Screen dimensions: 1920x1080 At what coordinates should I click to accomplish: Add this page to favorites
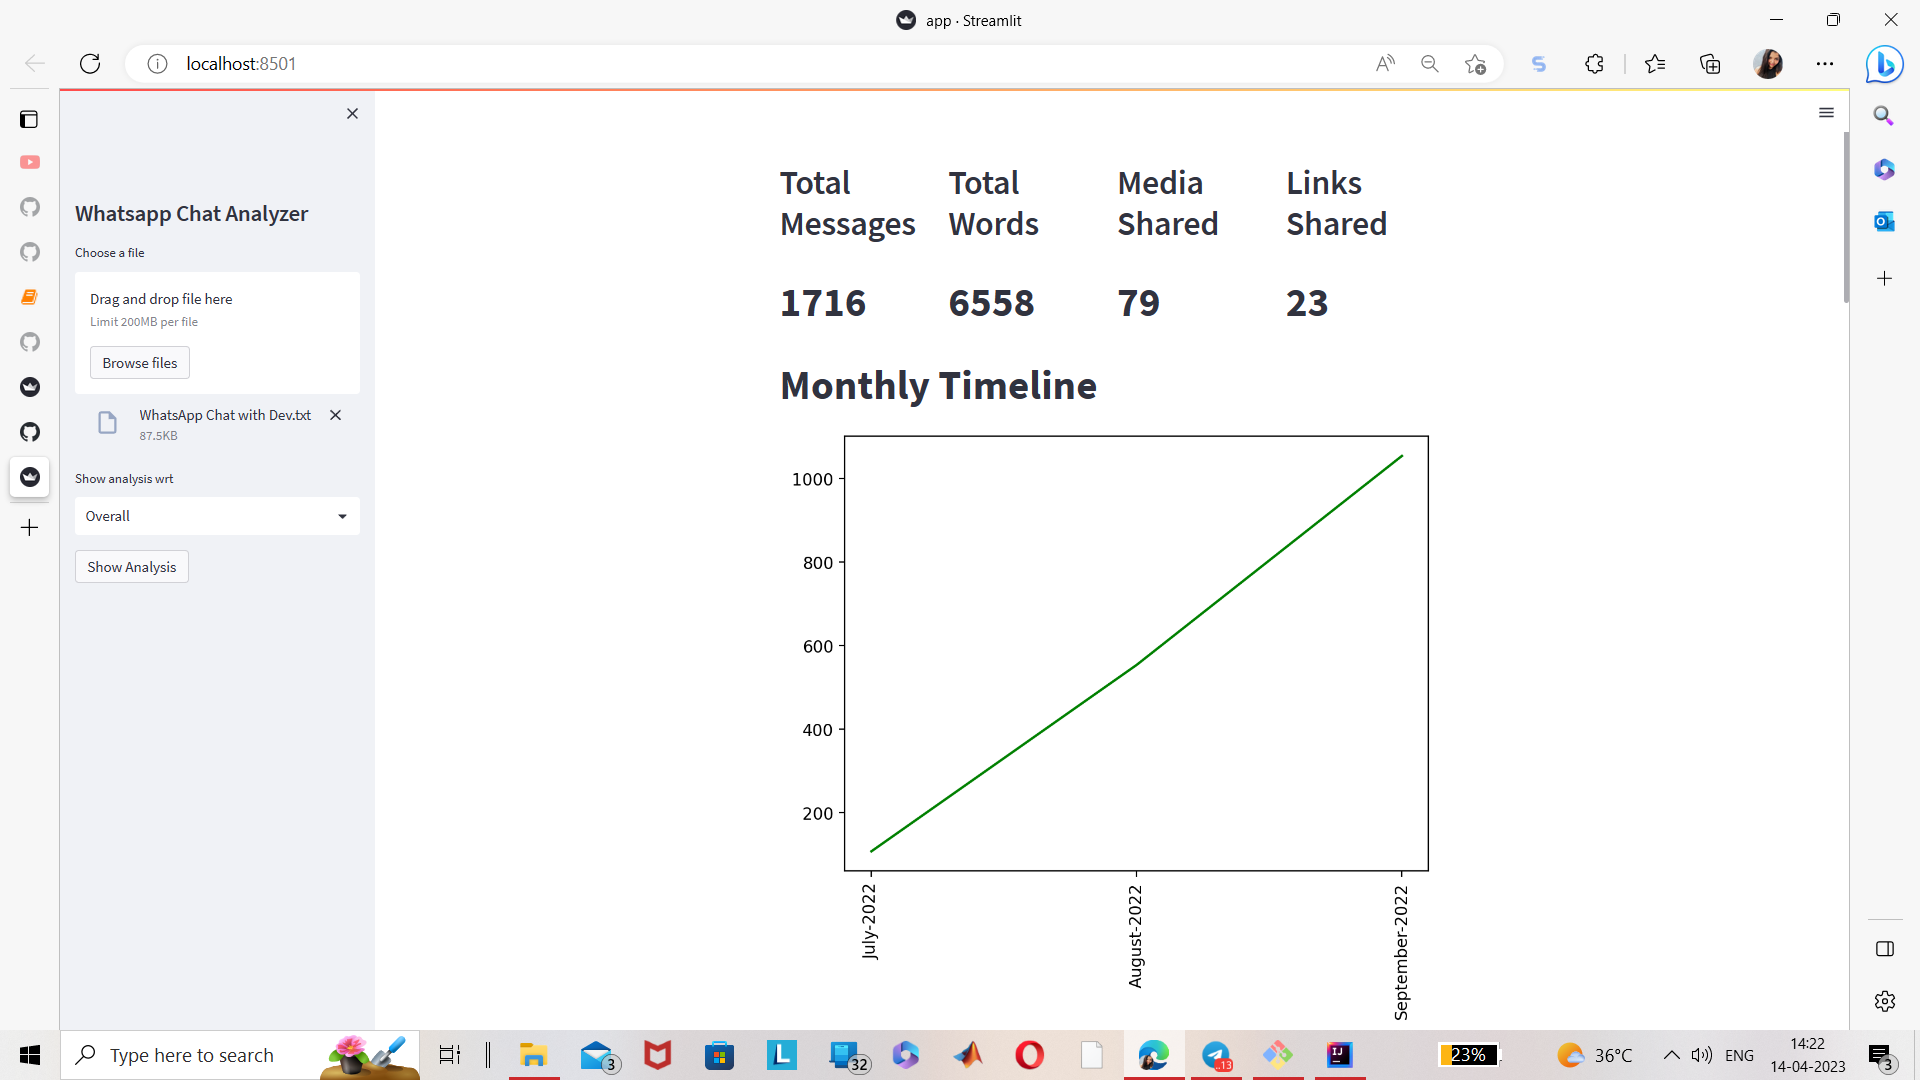tap(1475, 64)
